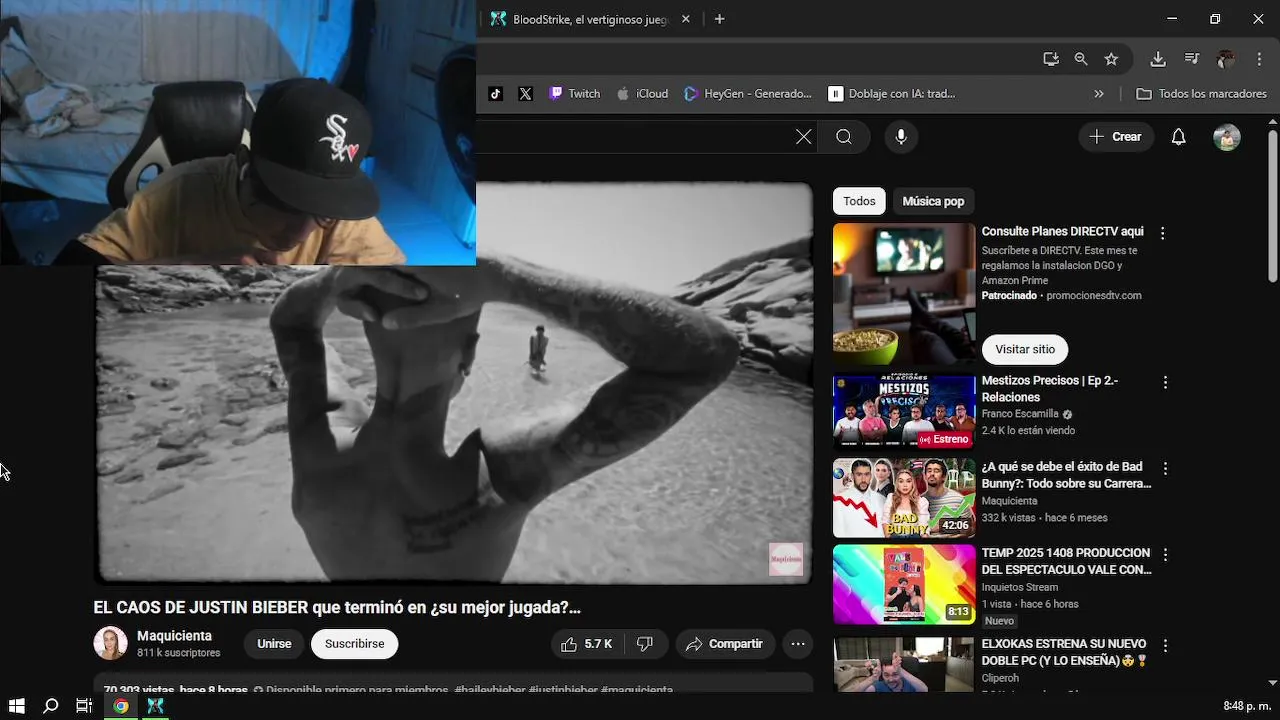Open options for Bad Bunny video

[1164, 468]
